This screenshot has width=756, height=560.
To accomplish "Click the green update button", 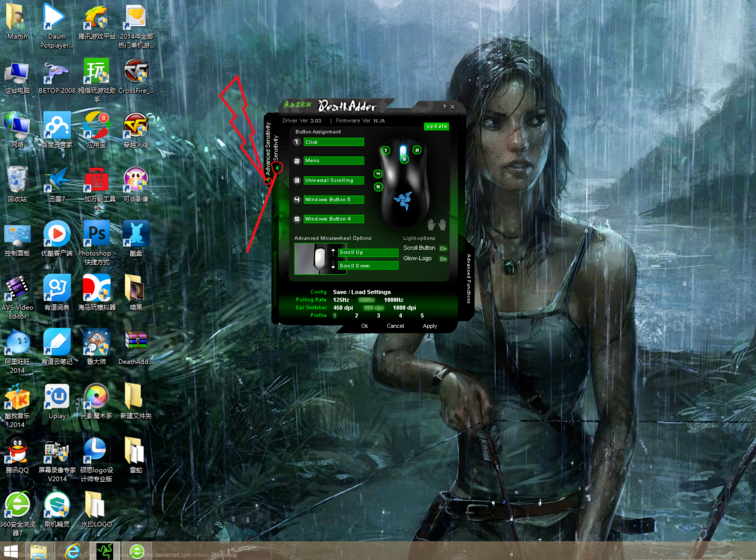I will [x=436, y=126].
